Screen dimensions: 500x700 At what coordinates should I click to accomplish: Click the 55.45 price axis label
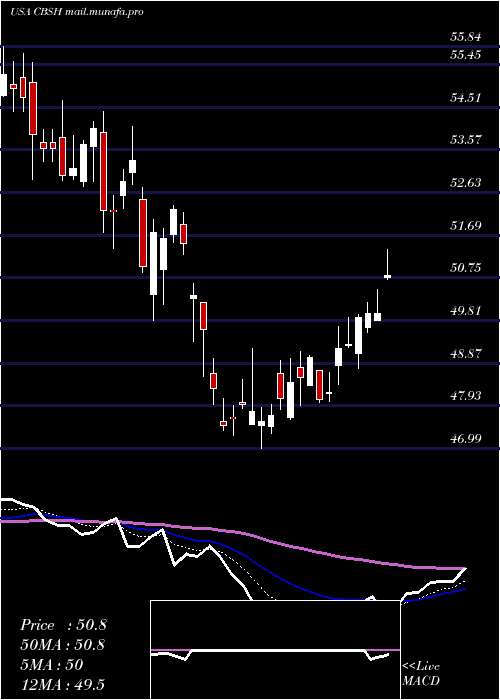tap(468, 55)
